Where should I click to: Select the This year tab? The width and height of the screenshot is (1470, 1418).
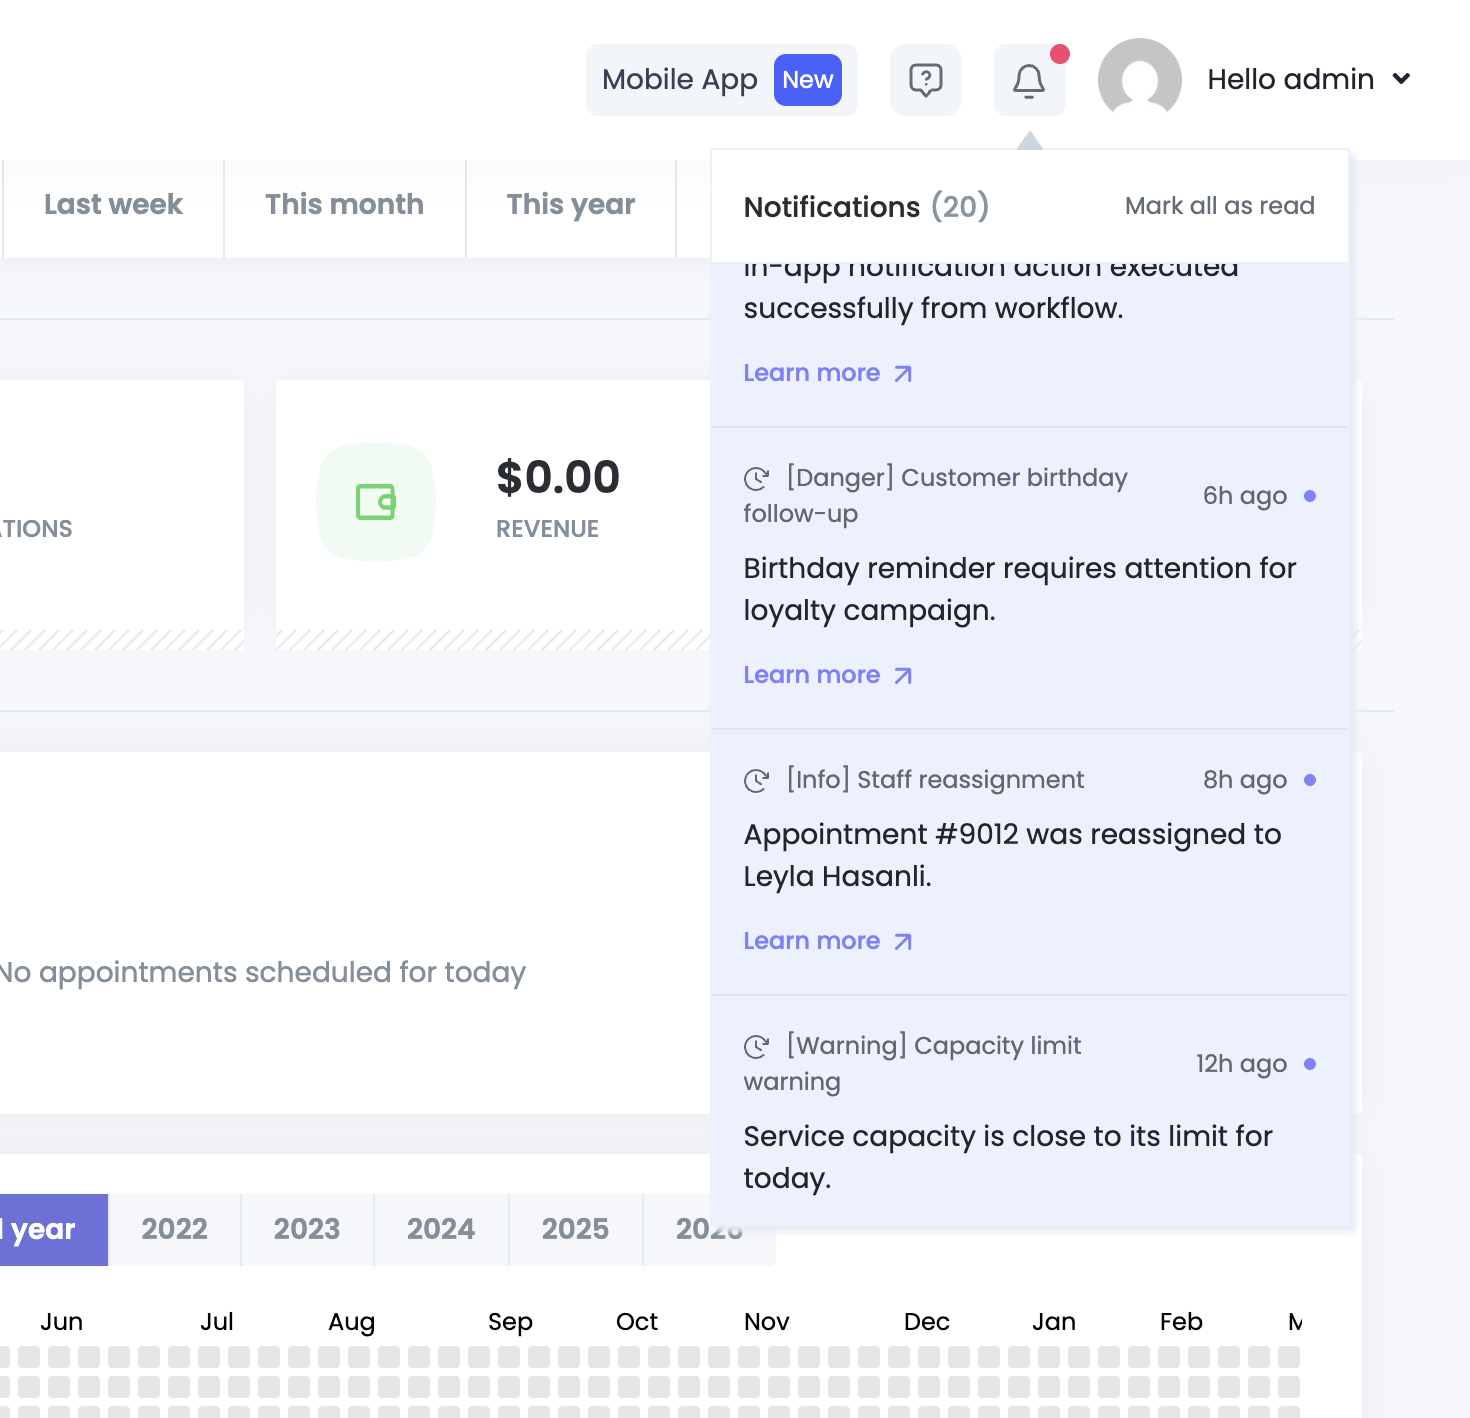tap(570, 205)
